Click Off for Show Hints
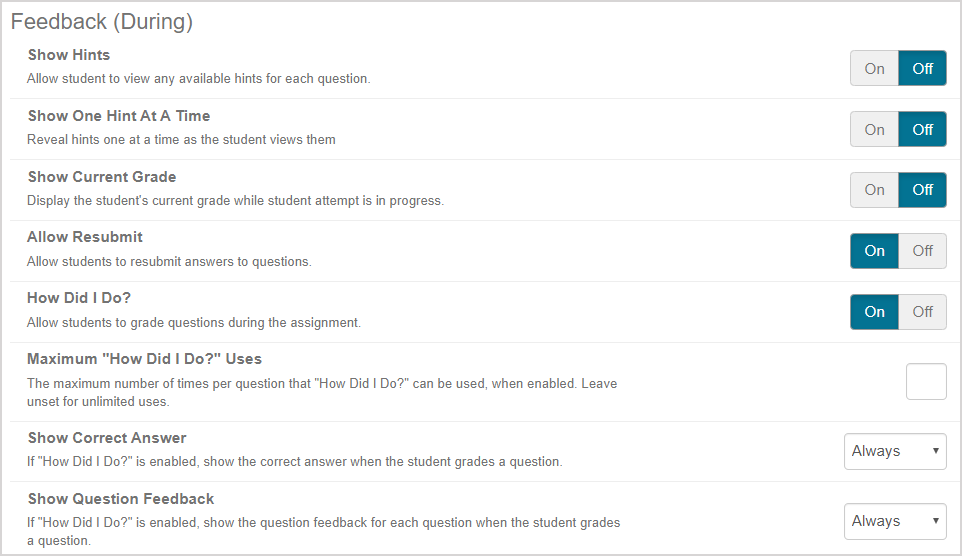The image size is (962, 556). (922, 68)
